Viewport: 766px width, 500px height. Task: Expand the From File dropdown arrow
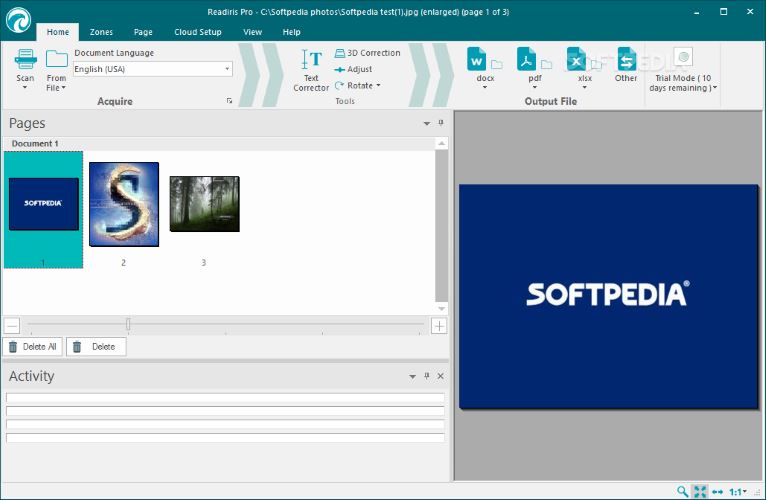point(64,88)
